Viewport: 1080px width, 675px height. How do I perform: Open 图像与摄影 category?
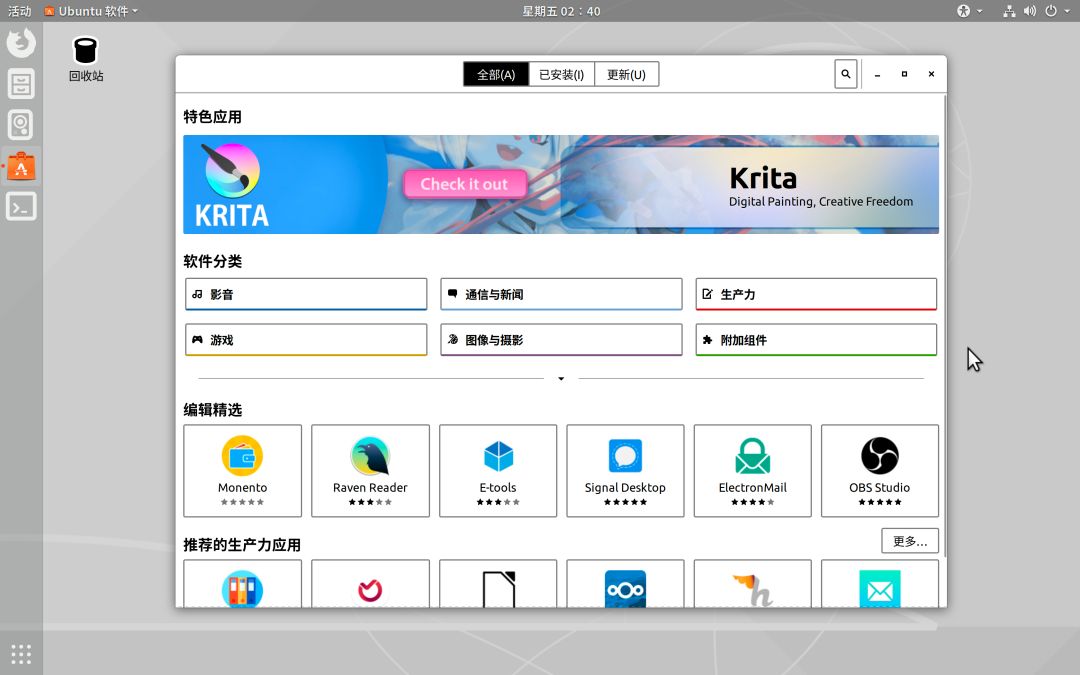point(561,340)
